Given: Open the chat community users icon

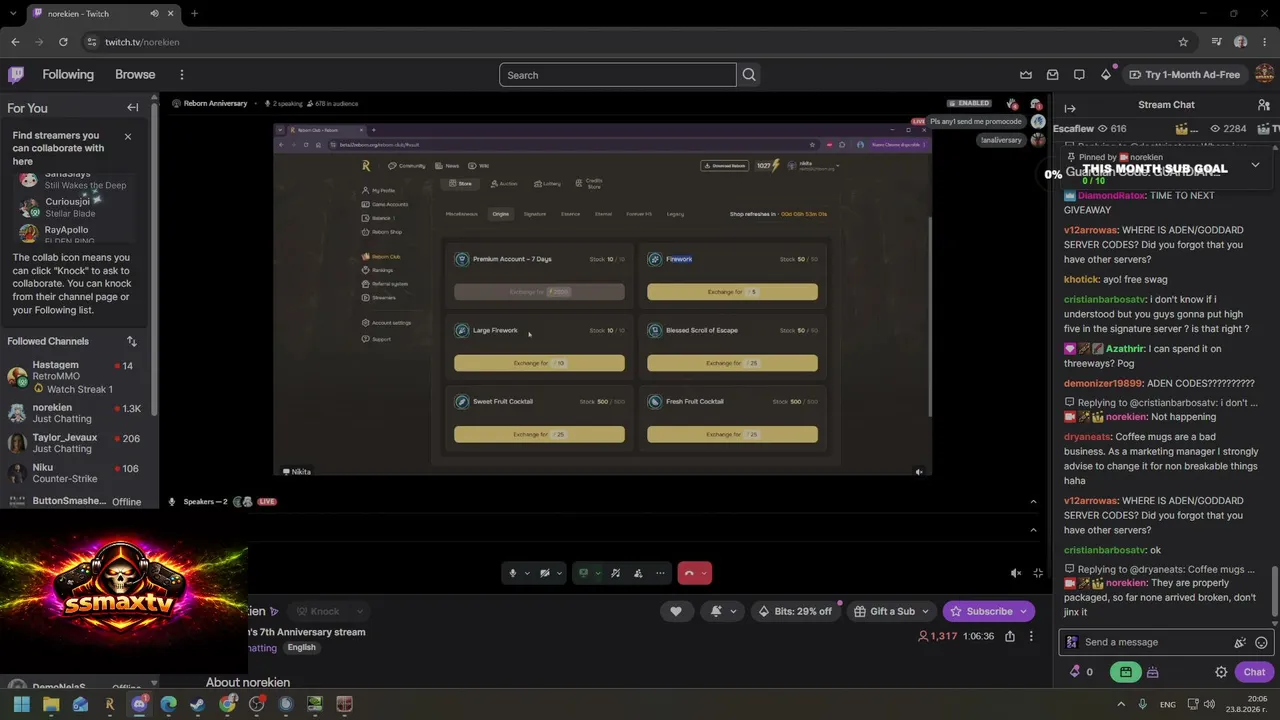Looking at the screenshot, I should (1263, 105).
